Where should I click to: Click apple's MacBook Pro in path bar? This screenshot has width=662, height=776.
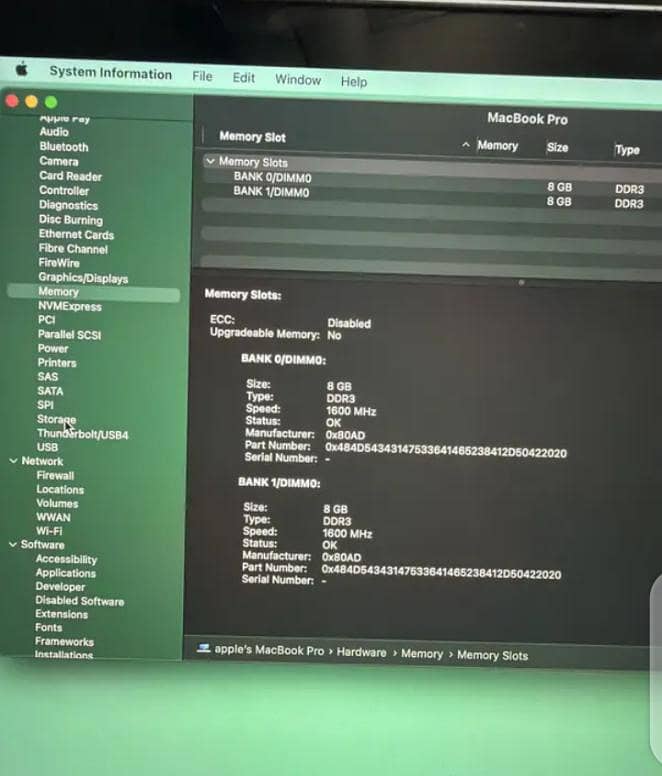[x=269, y=650]
